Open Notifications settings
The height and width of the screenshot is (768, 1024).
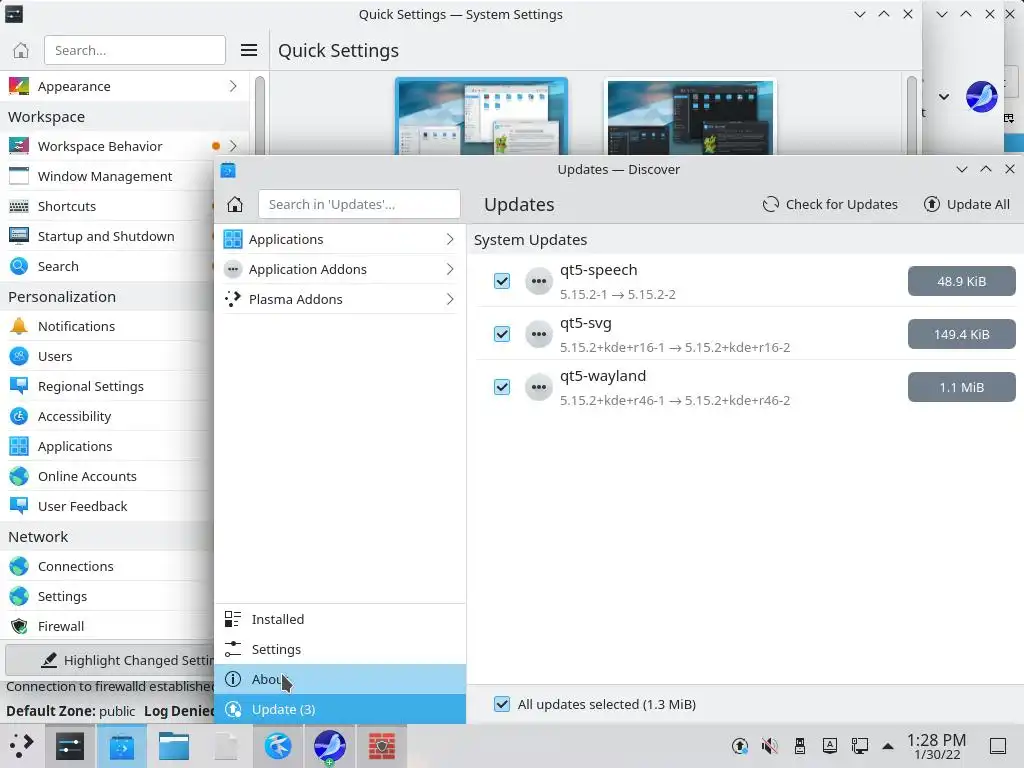click(108, 327)
